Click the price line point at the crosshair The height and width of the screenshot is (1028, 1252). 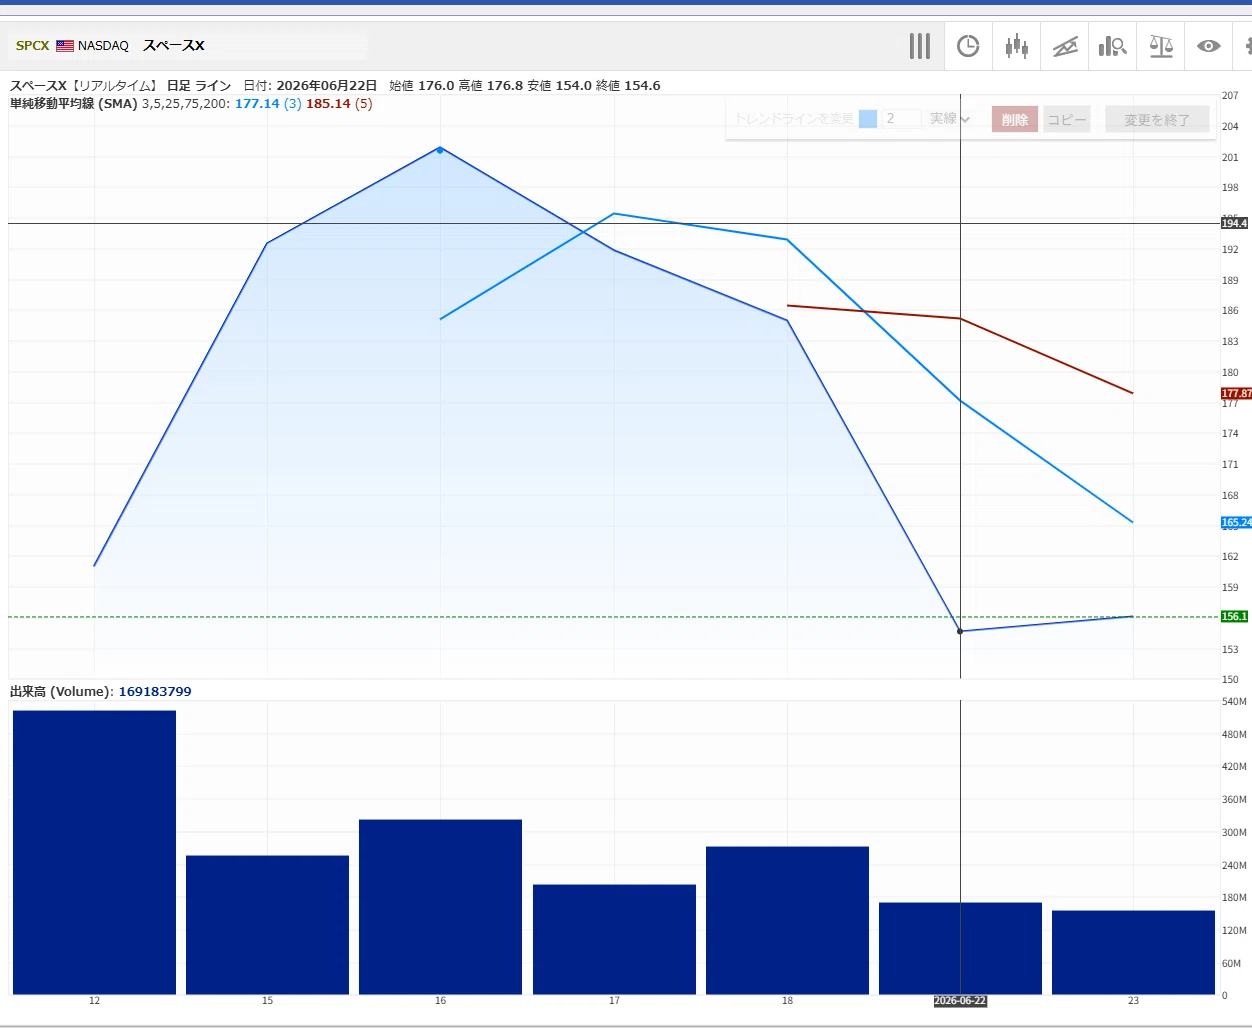tap(960, 631)
